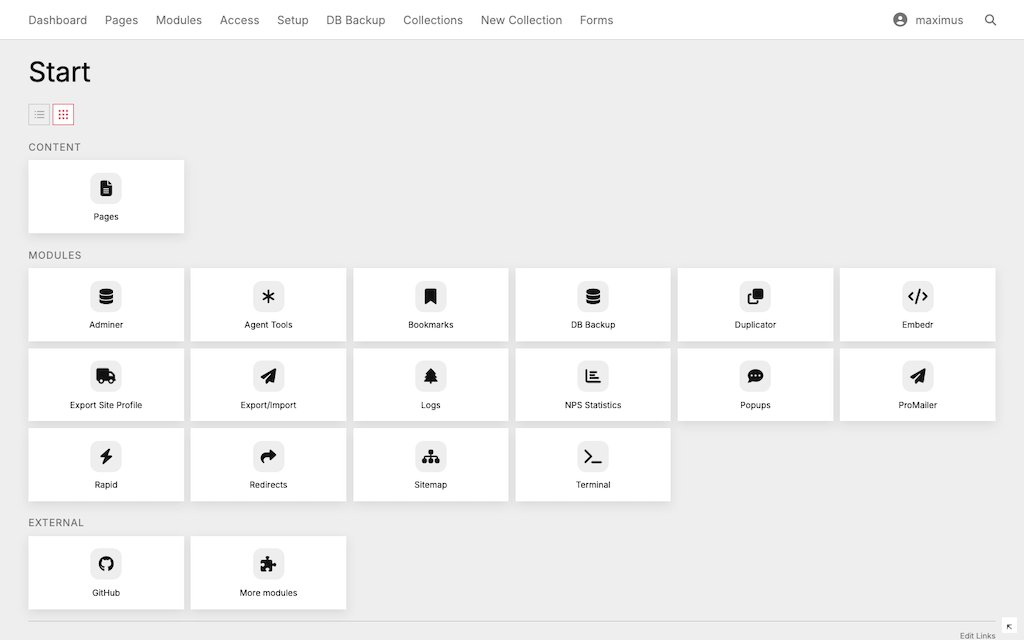Open the Adminer database module icon
Screen dimensions: 1024x640
pos(106,297)
